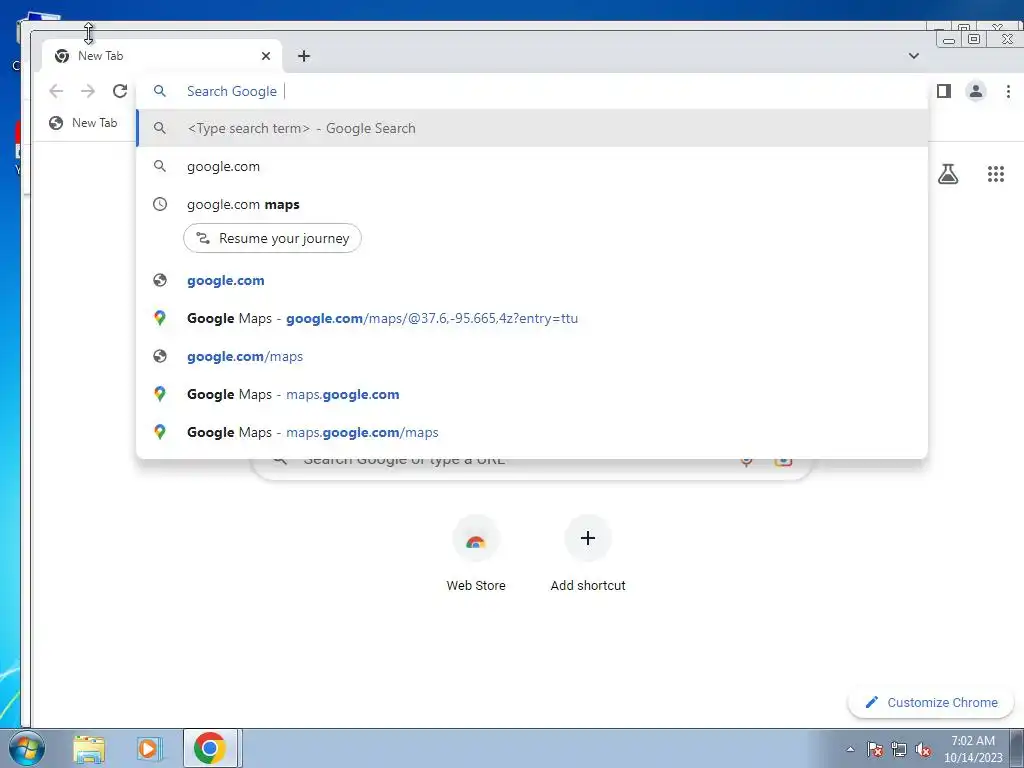Click the voice search microphone icon
The width and height of the screenshot is (1024, 768).
click(746, 462)
